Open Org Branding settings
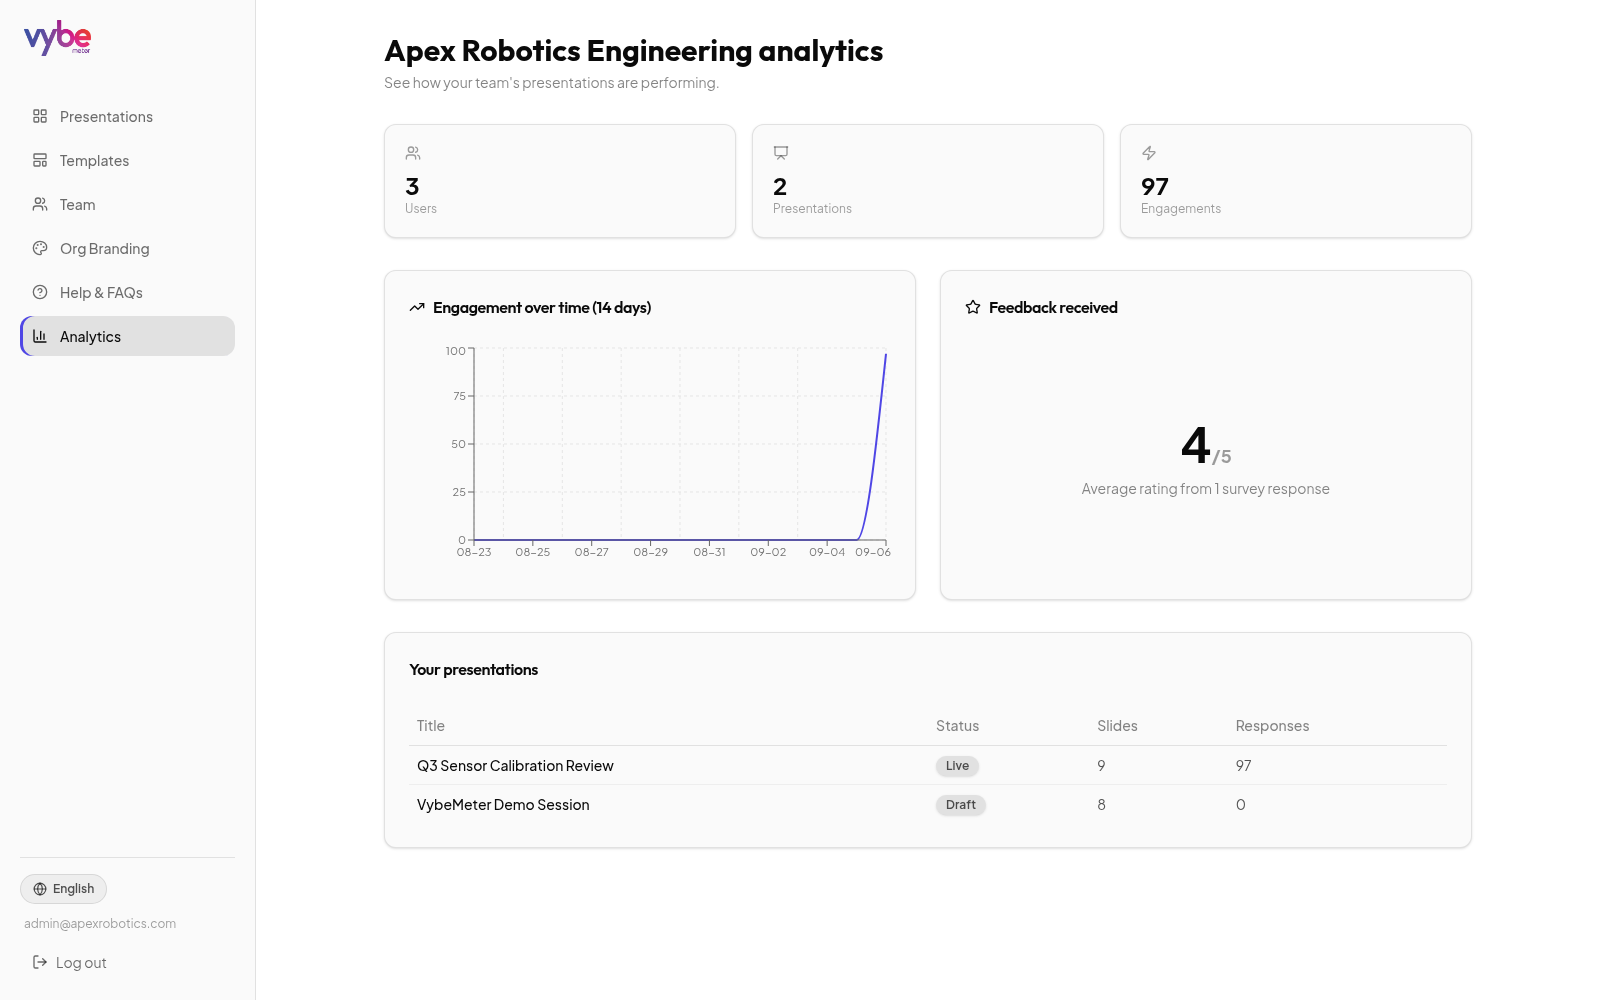1600x1000 pixels. pyautogui.click(x=127, y=248)
